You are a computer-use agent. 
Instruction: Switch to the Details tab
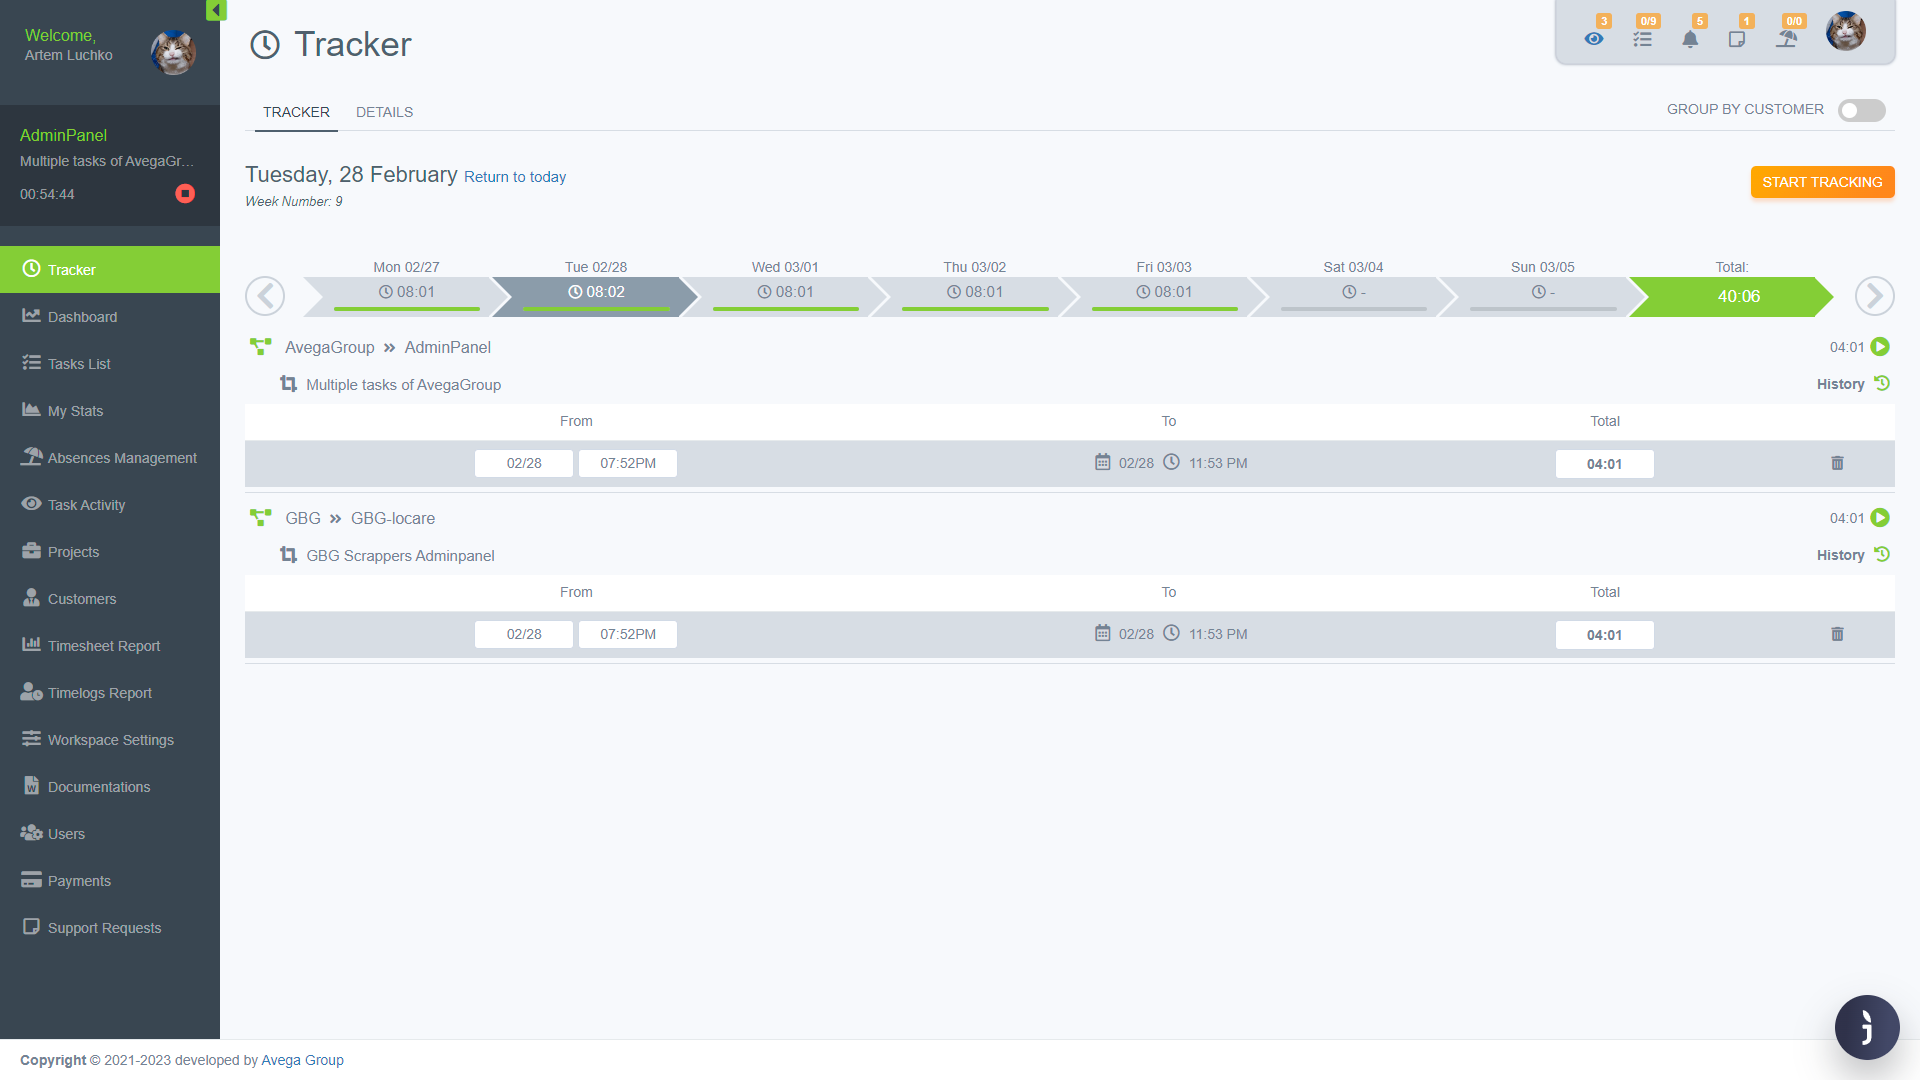pos(384,112)
